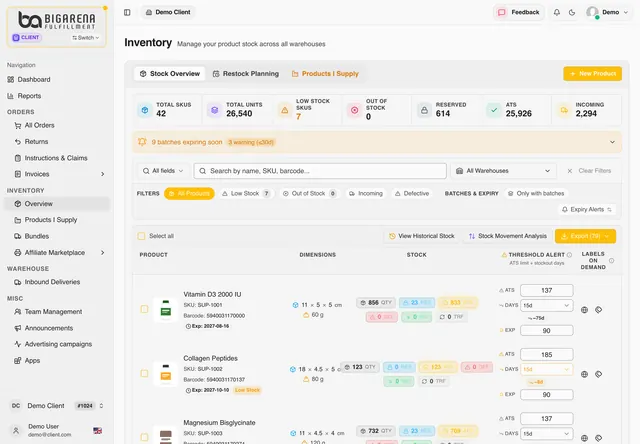
Task: Toggle the Out of Stock filter
Action: (x=310, y=193)
